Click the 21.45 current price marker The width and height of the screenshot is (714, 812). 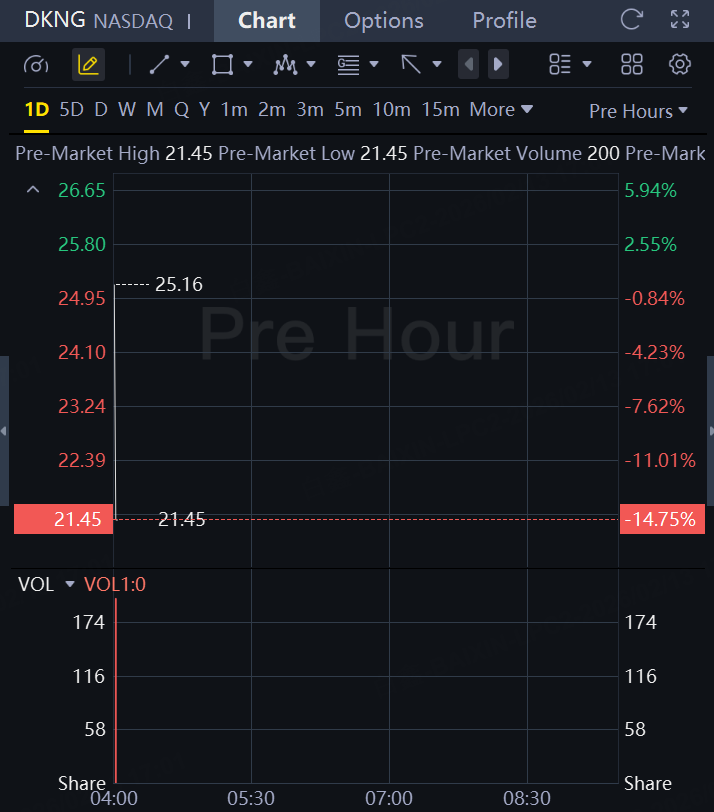(x=63, y=519)
